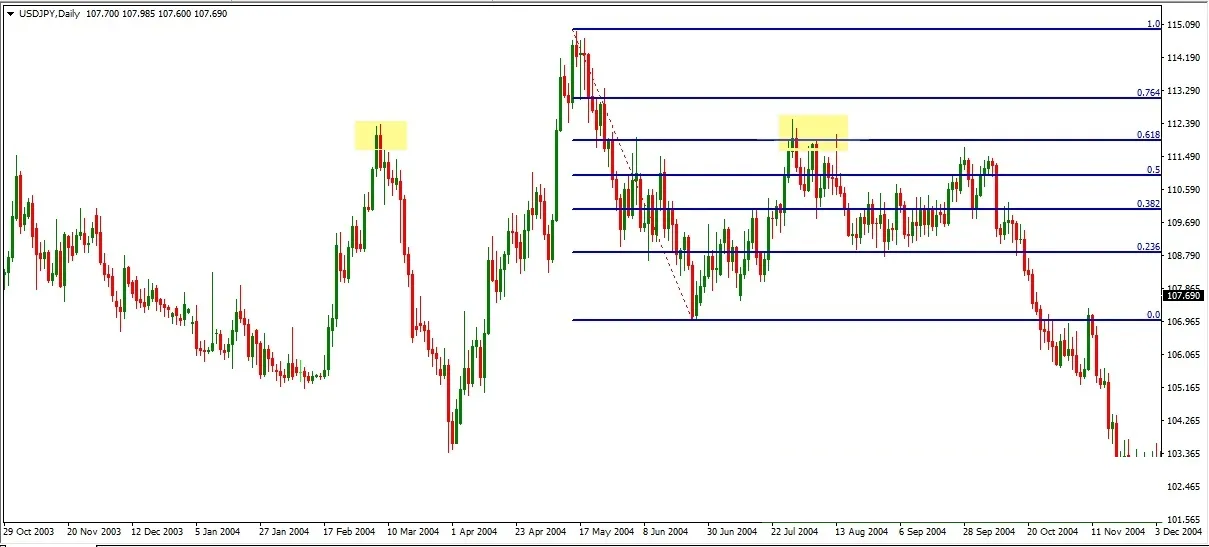
Task: Click price 114.190 on the price scale
Action: [x=1184, y=57]
